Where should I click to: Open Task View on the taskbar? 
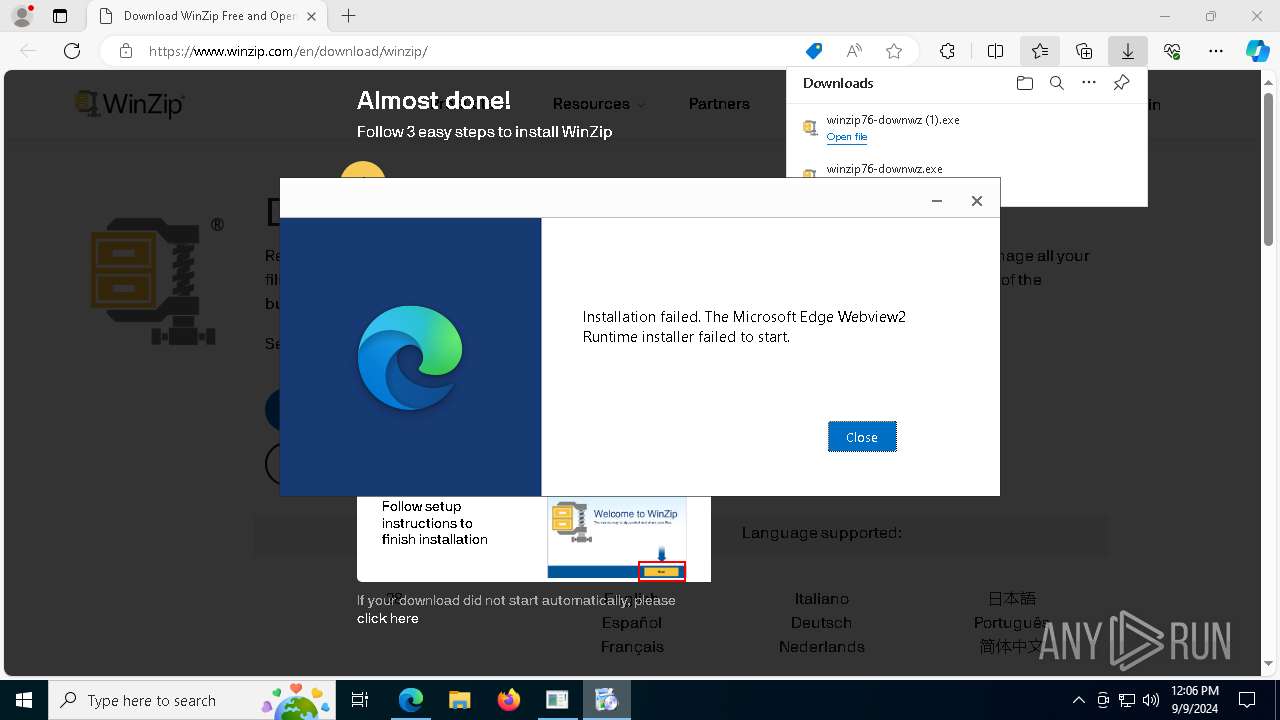point(361,700)
